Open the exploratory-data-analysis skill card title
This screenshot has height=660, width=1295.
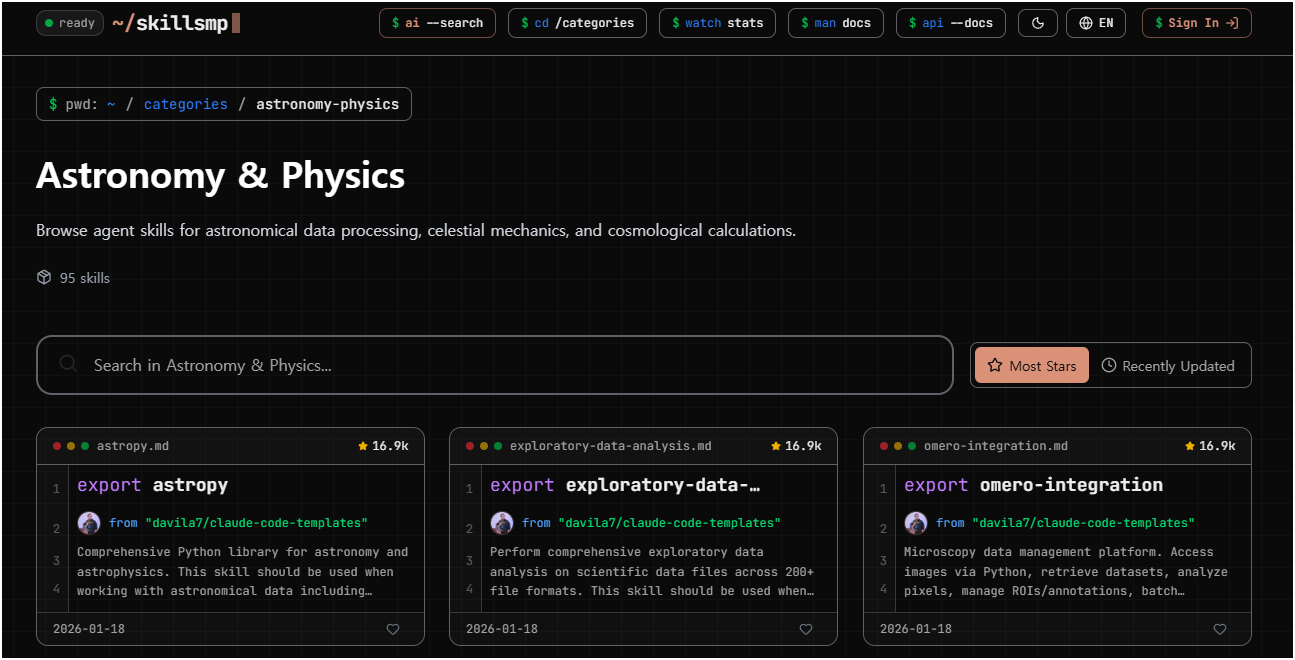pos(662,485)
